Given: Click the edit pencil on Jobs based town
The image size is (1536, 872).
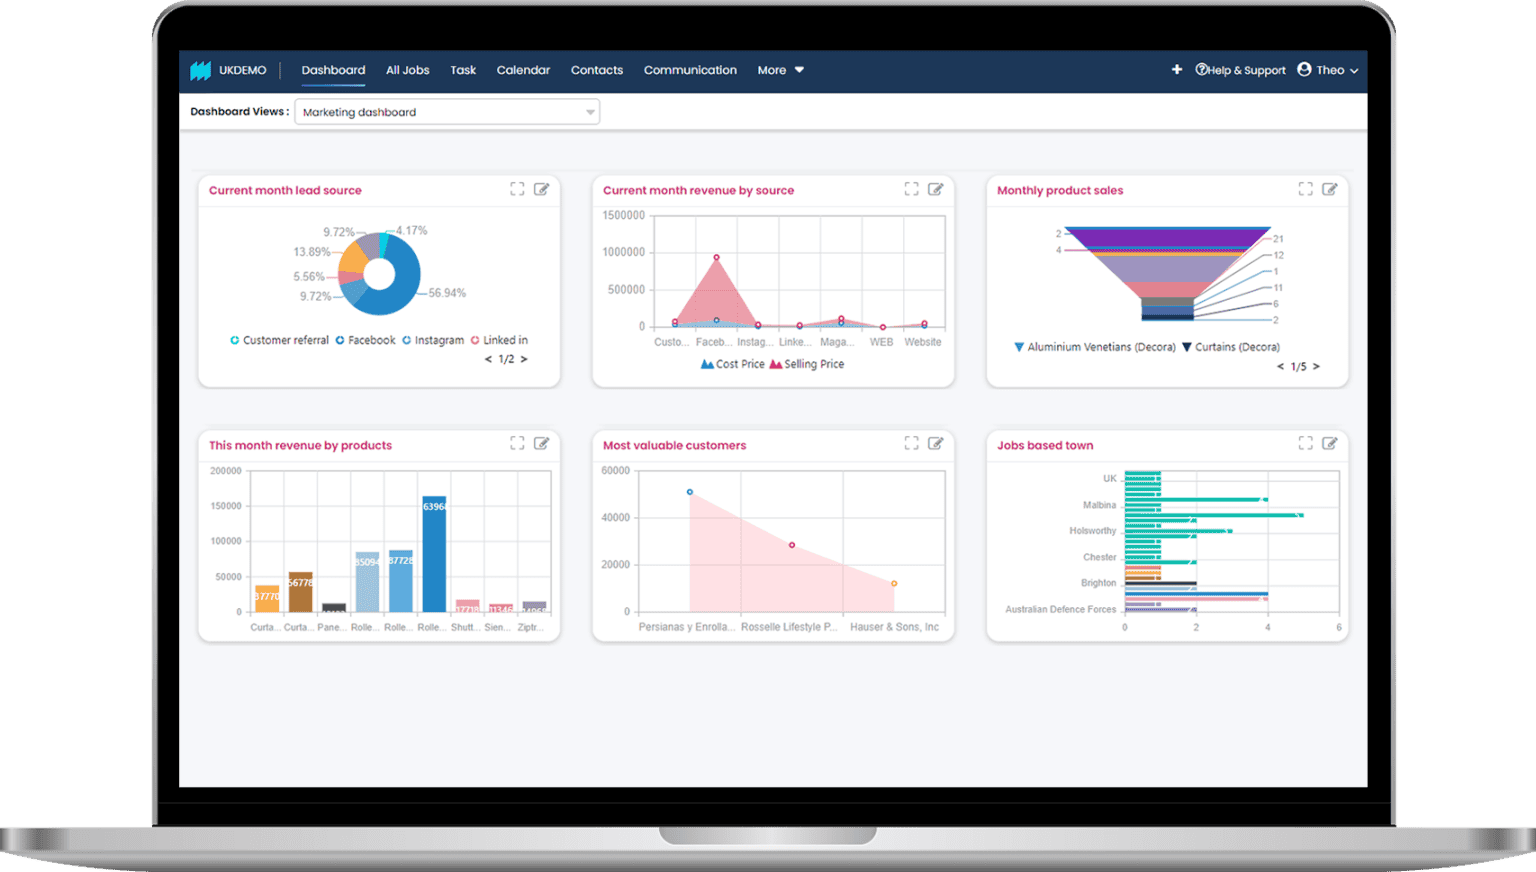Looking at the screenshot, I should (1330, 443).
